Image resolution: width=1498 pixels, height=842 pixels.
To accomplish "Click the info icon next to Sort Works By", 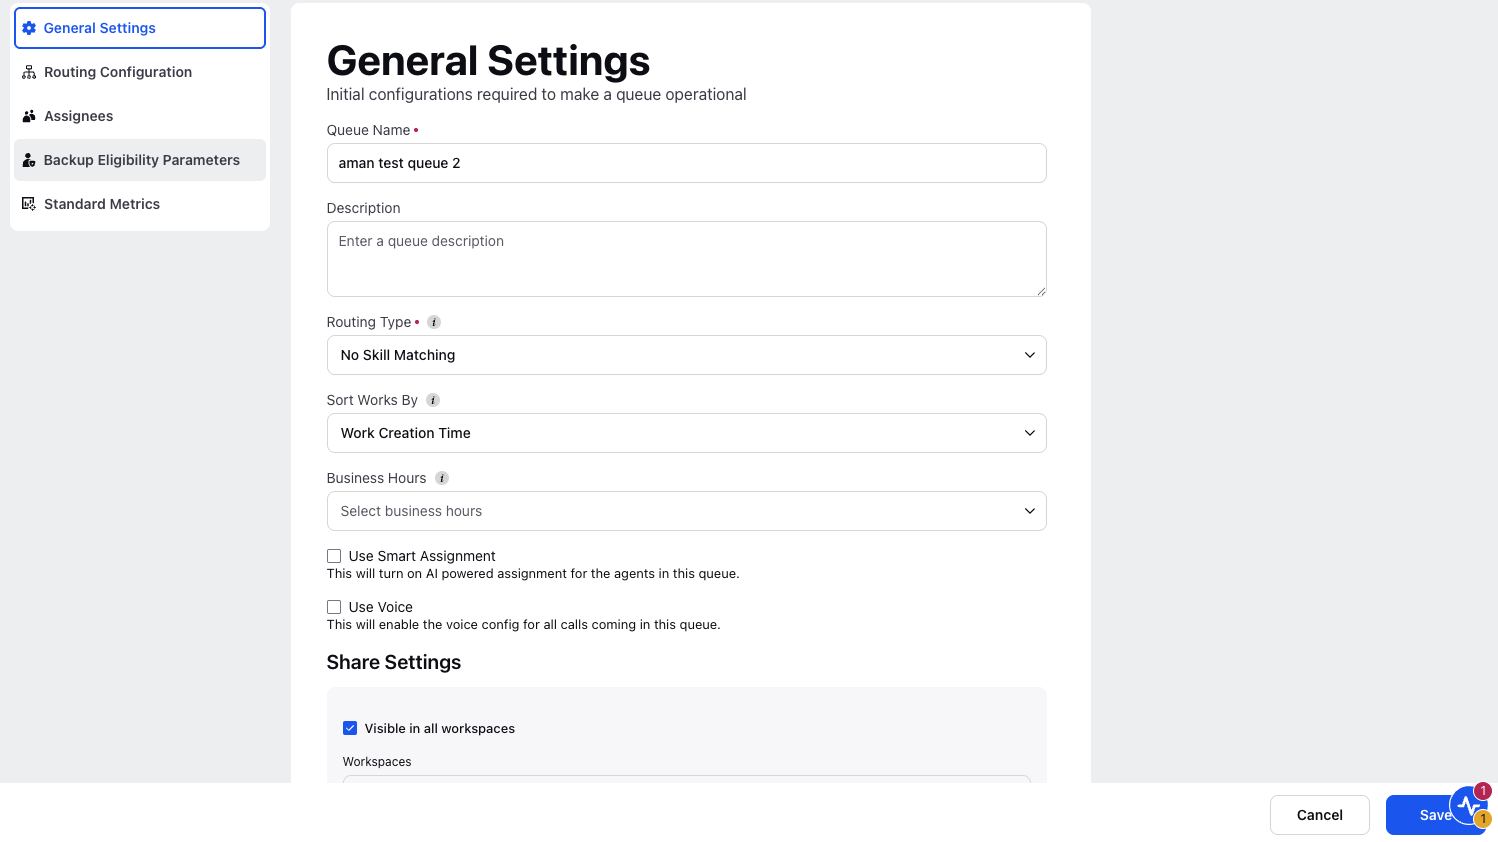I will point(433,400).
